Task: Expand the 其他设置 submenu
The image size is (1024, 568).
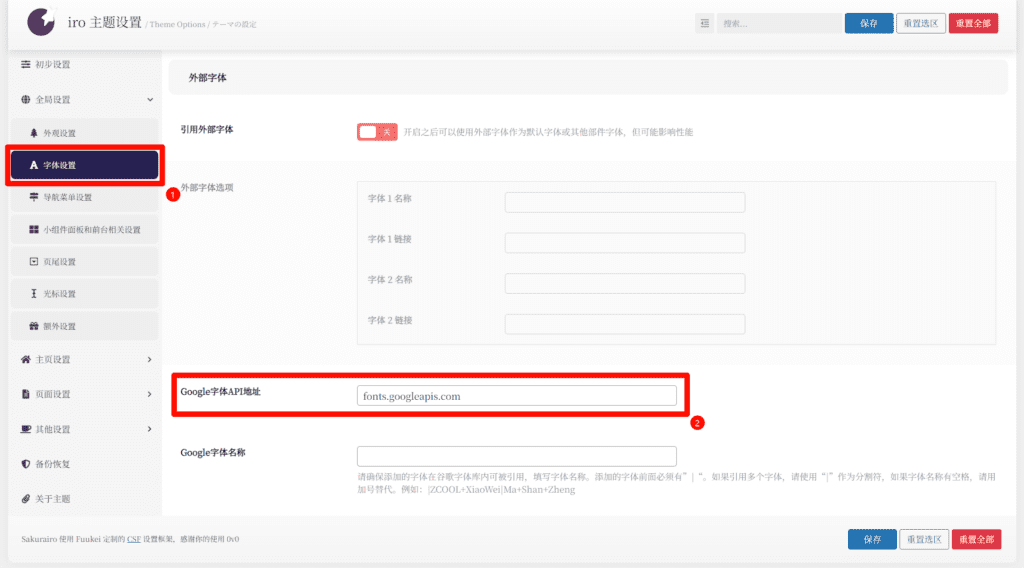Action: click(x=150, y=429)
